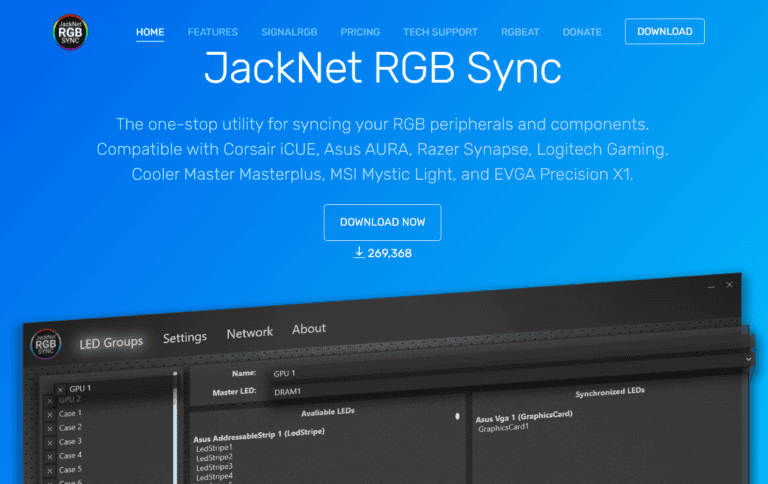Select Case 3 in the groups list

[70, 441]
